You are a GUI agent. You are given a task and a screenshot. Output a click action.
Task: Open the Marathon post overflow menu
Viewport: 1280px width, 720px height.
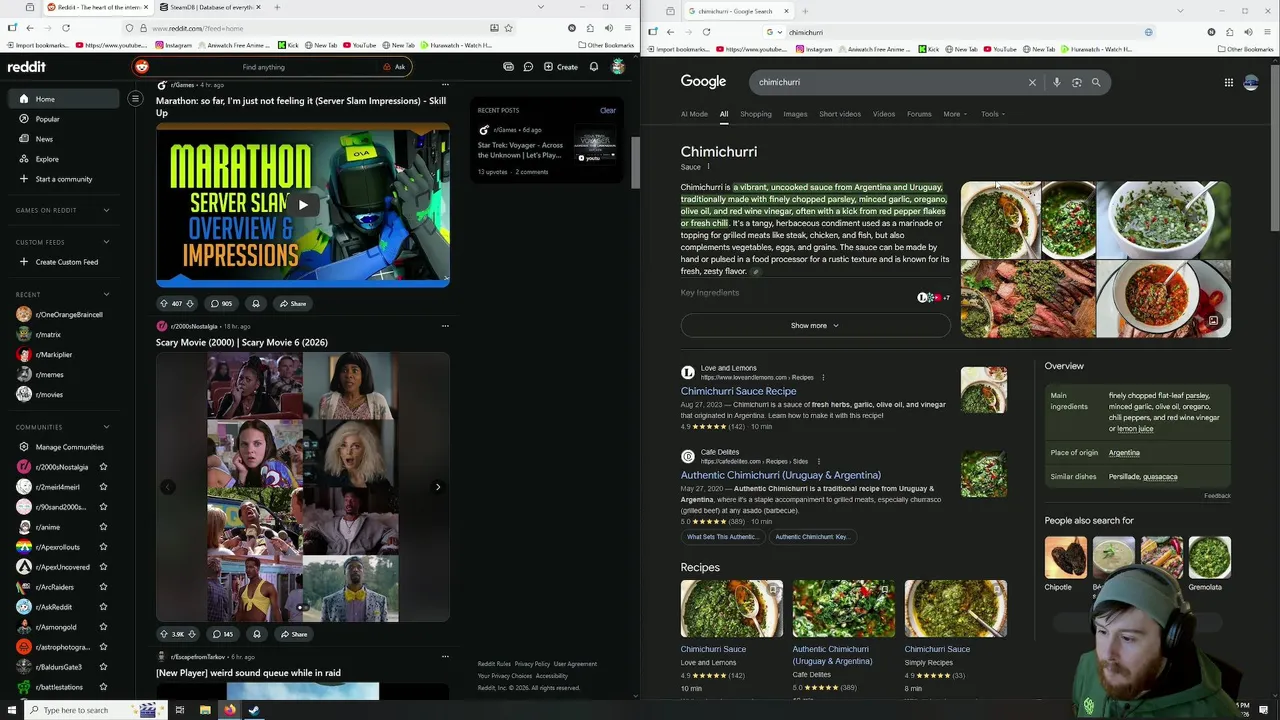[x=445, y=85]
